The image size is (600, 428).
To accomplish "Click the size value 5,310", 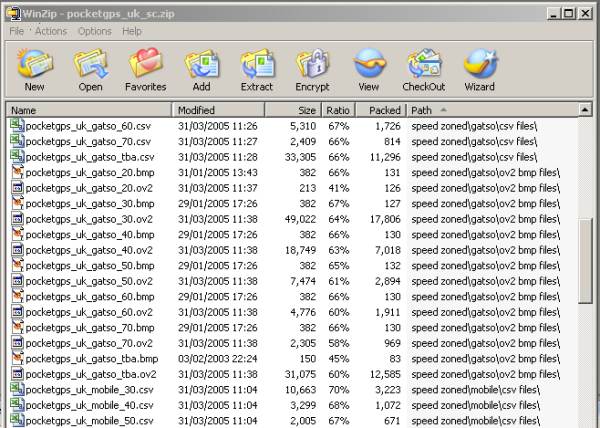I will 303,126.
